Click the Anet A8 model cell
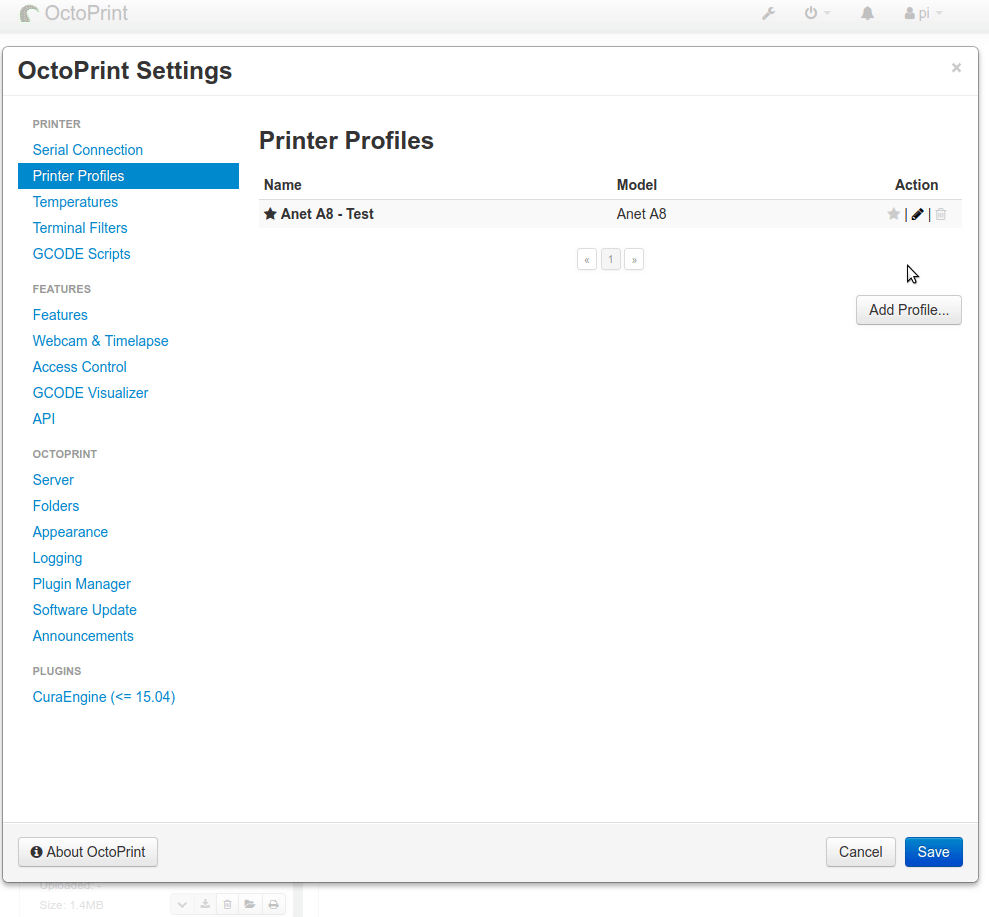Image resolution: width=989 pixels, height=917 pixels. click(x=641, y=214)
